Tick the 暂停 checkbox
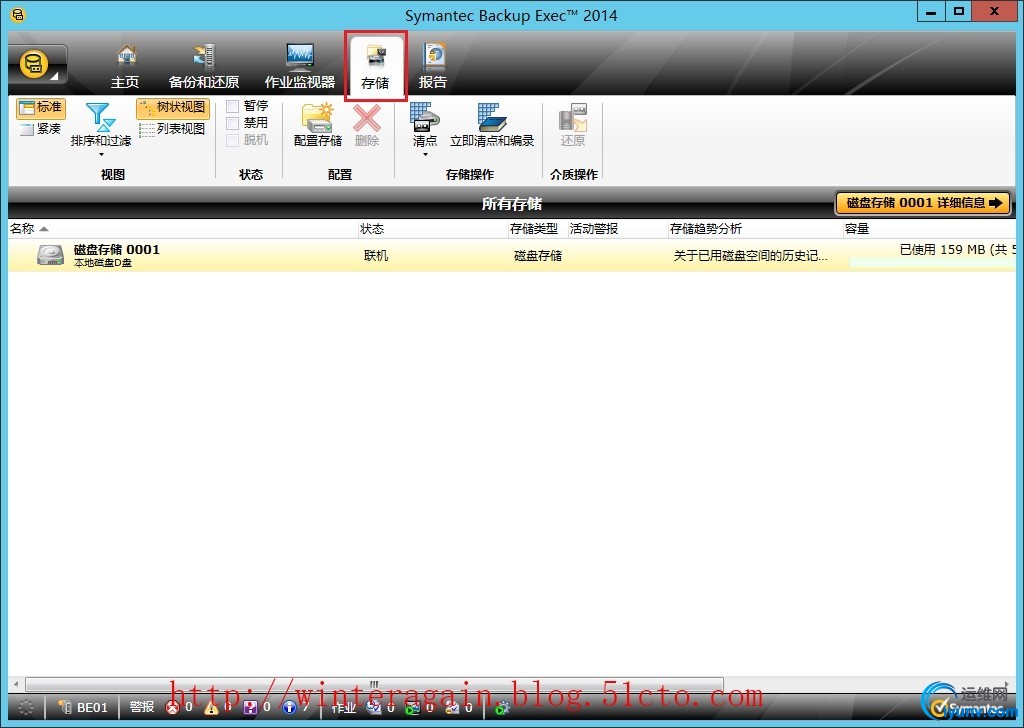 [232, 106]
